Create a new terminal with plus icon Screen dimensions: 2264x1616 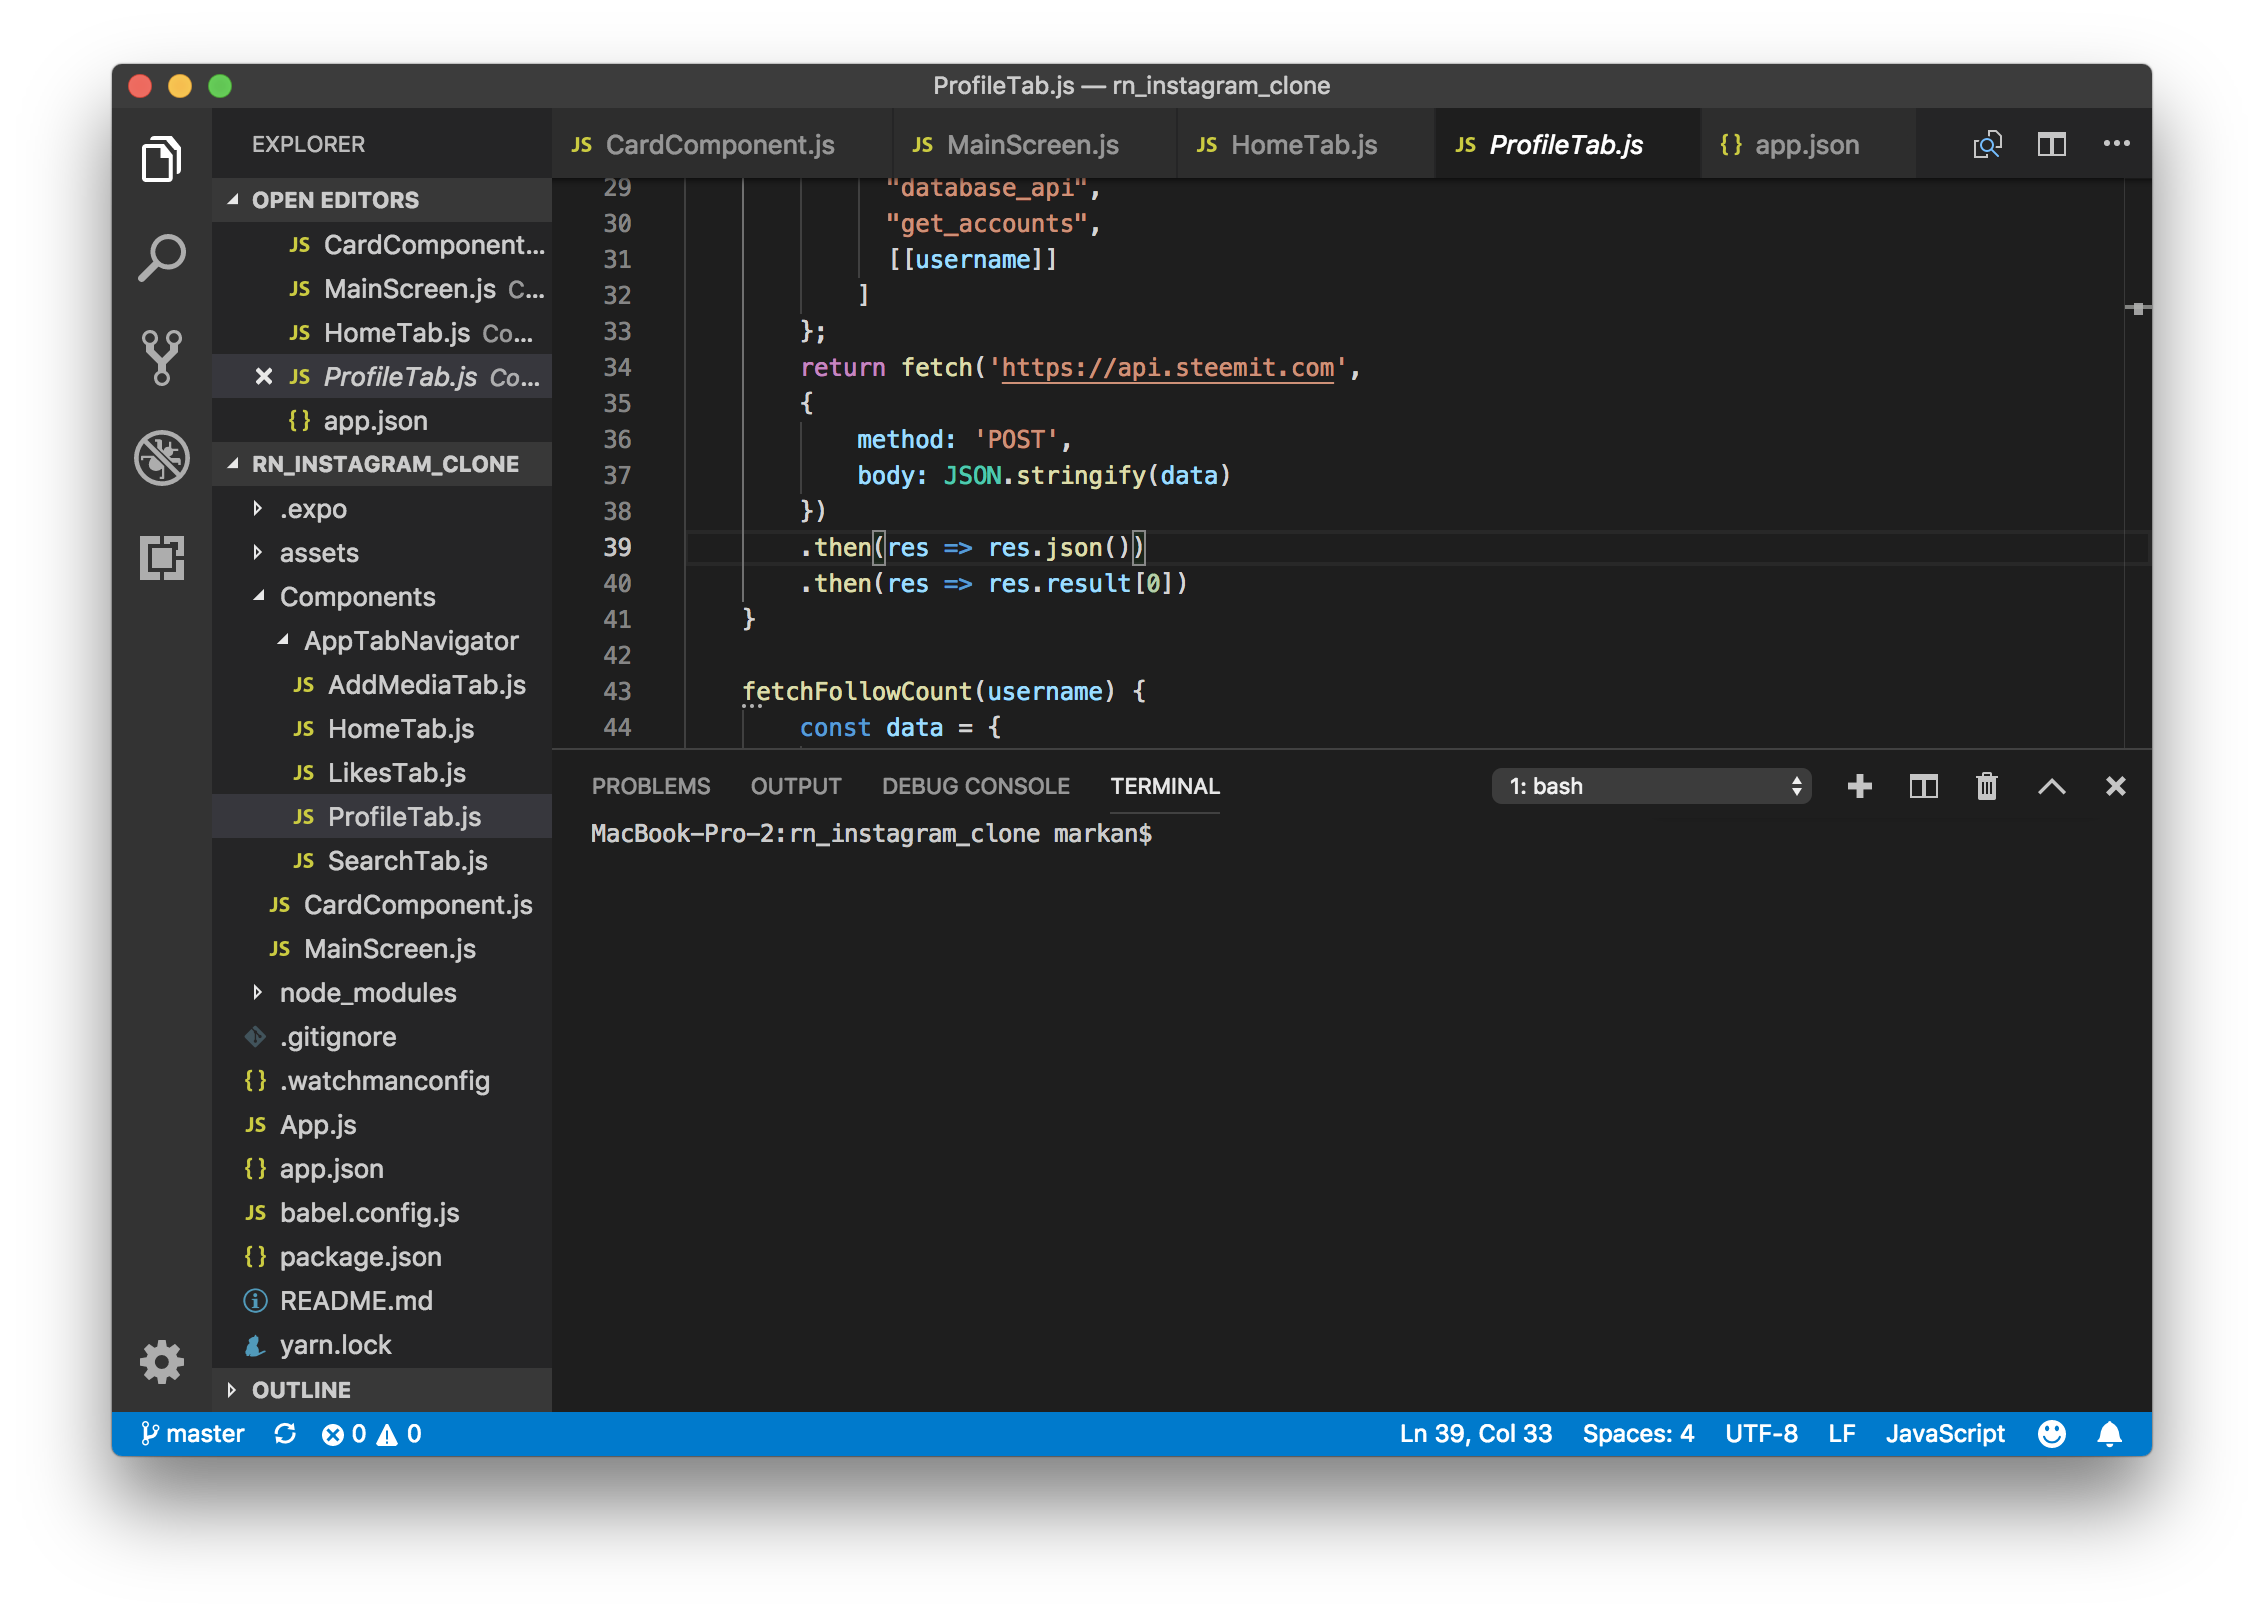coord(1859,787)
